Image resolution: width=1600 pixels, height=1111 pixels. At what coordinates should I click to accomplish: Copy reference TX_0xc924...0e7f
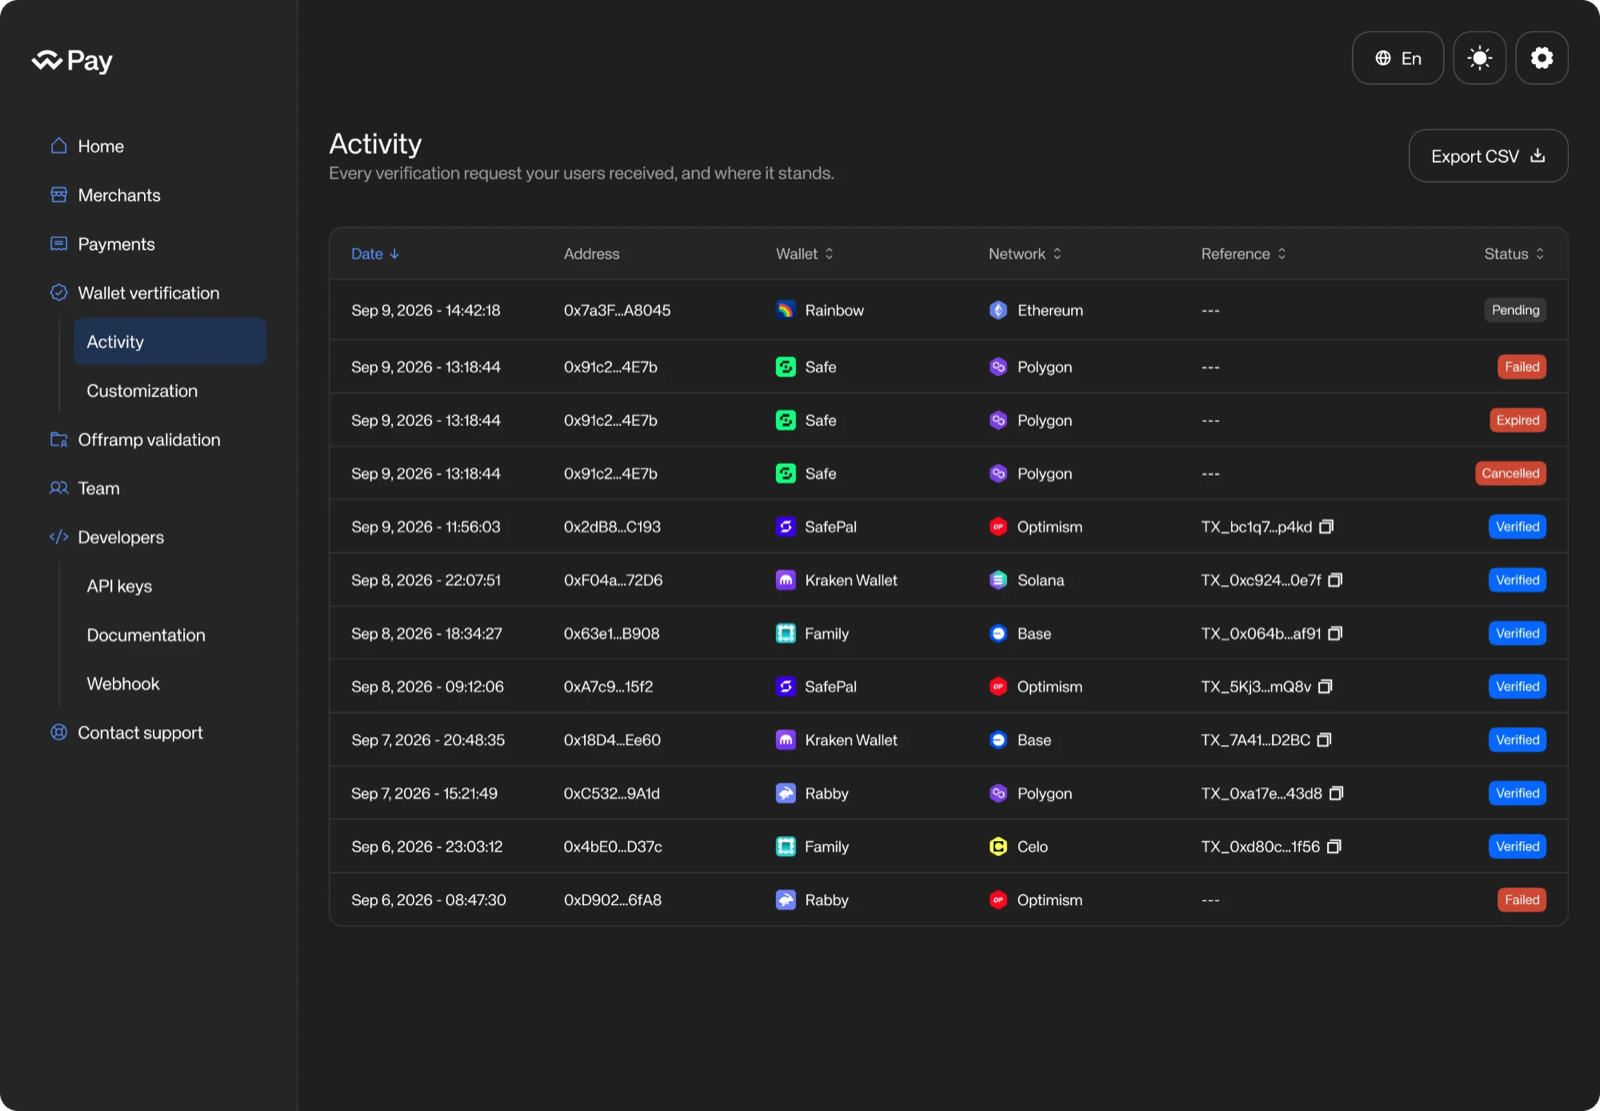coord(1335,580)
